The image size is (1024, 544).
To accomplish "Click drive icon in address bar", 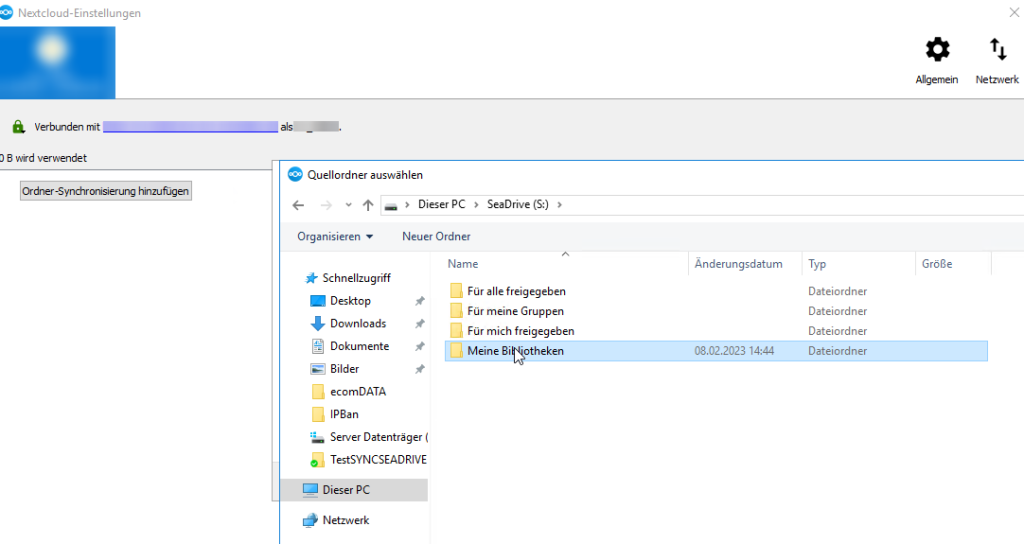I will [x=391, y=206].
